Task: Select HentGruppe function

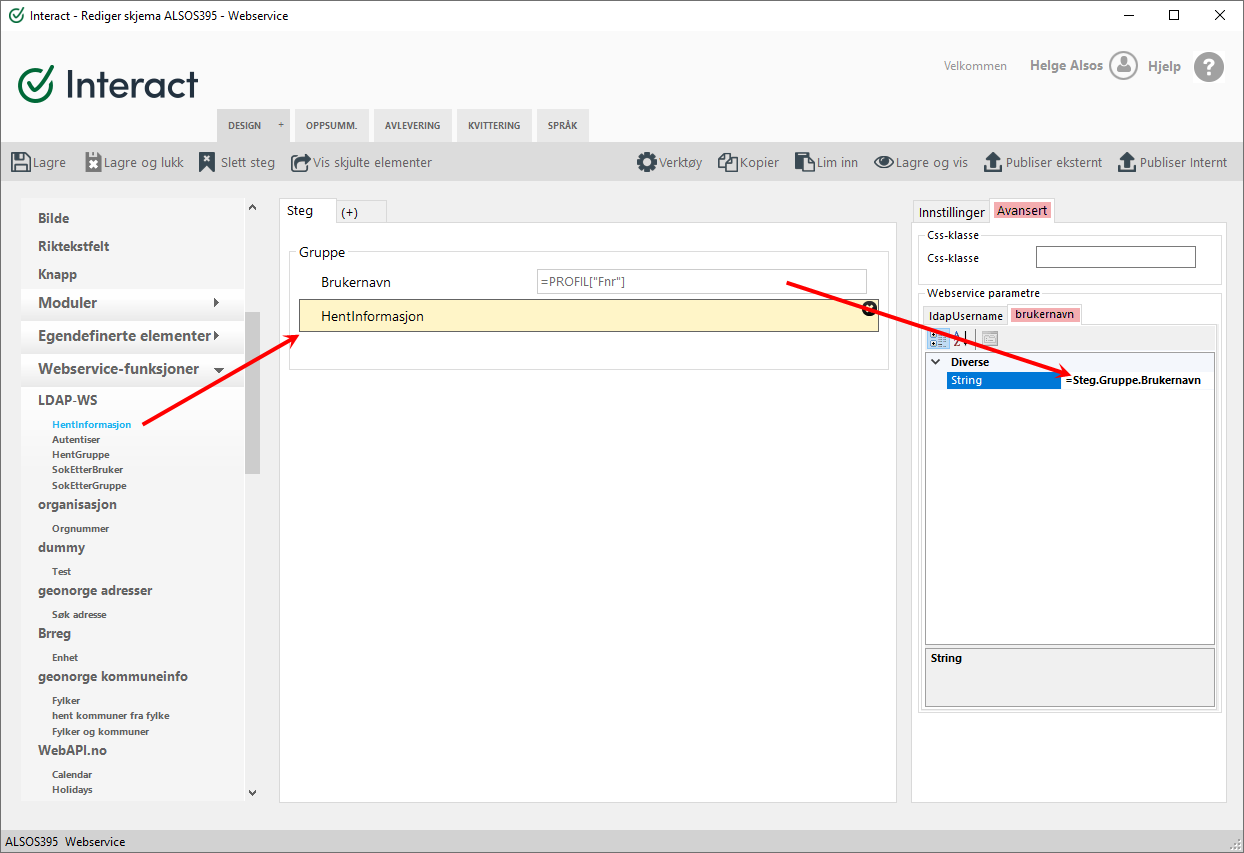Action: [81, 454]
